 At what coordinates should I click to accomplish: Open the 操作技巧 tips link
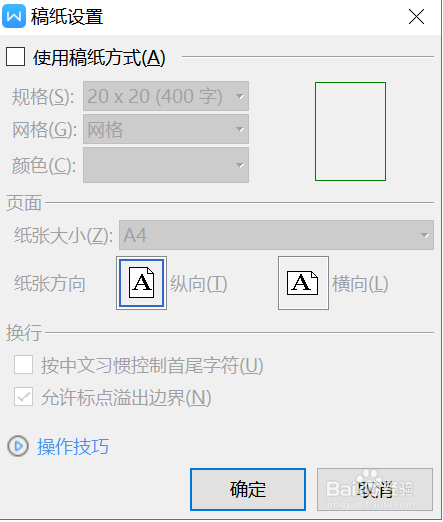pyautogui.click(x=73, y=446)
